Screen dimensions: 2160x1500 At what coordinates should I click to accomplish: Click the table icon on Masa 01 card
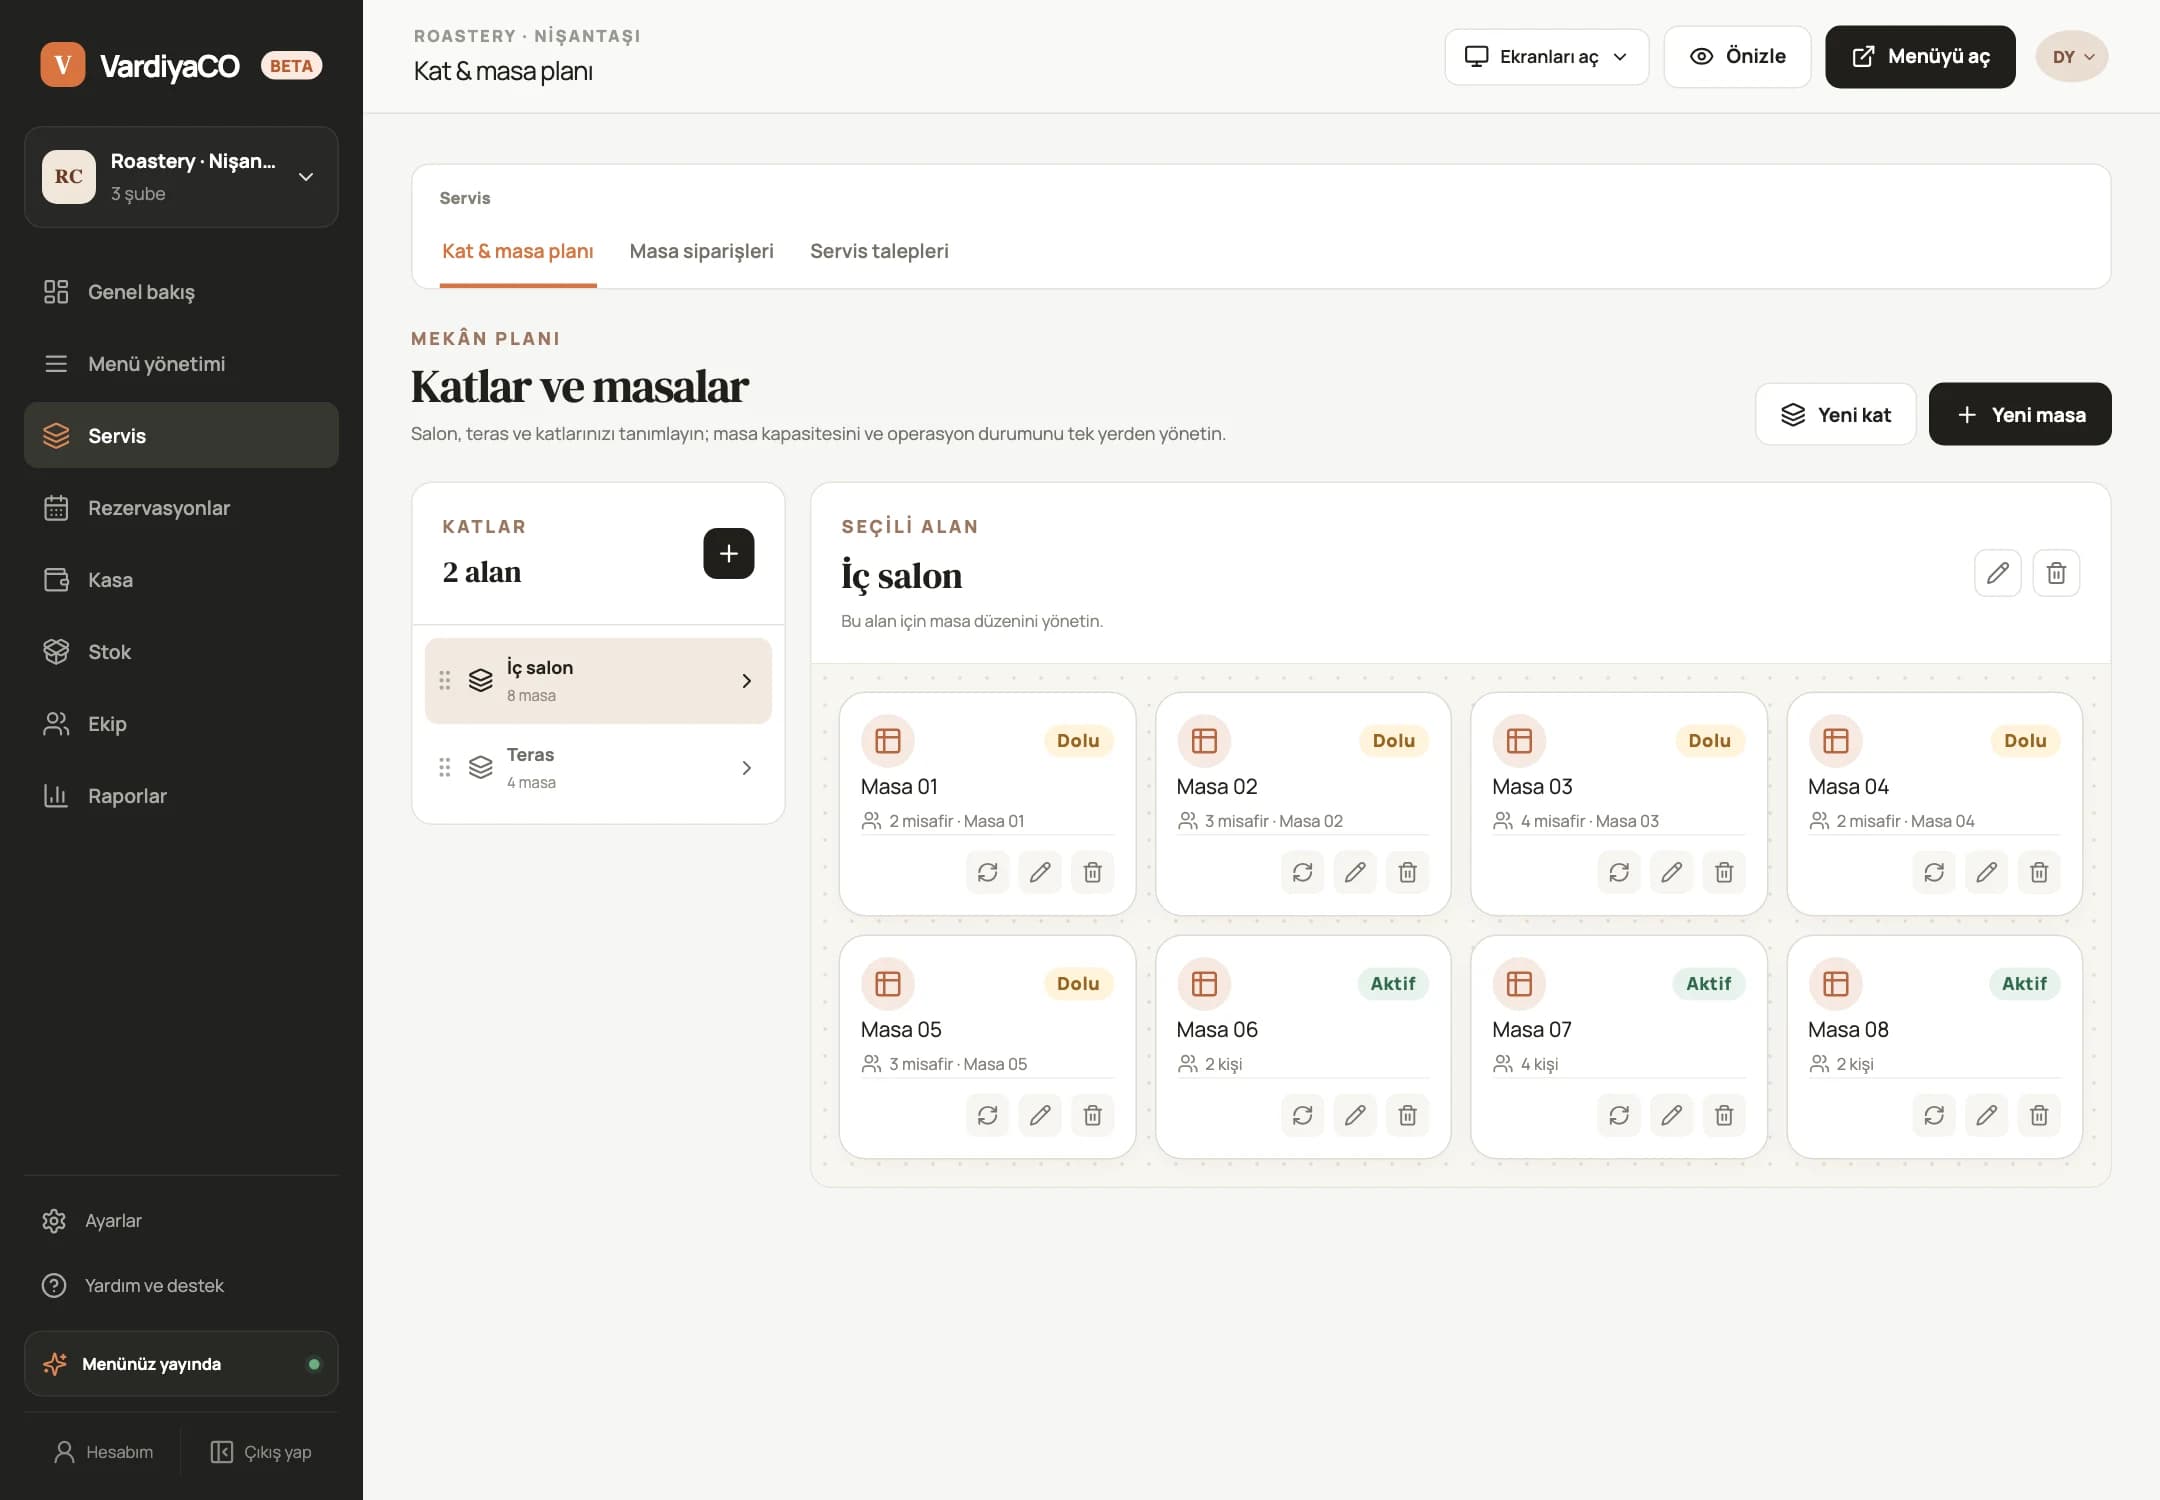click(x=888, y=741)
